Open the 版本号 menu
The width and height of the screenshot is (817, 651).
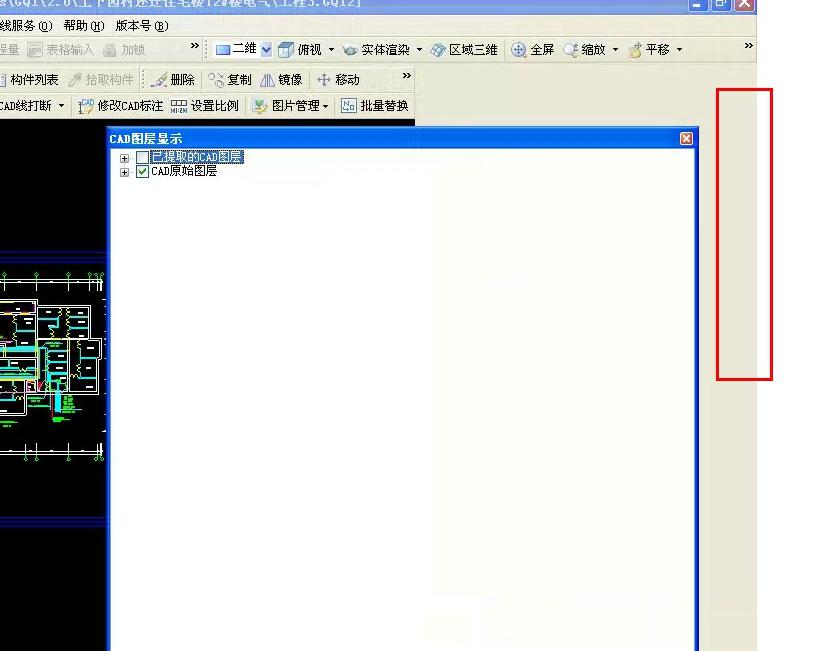(x=141, y=26)
